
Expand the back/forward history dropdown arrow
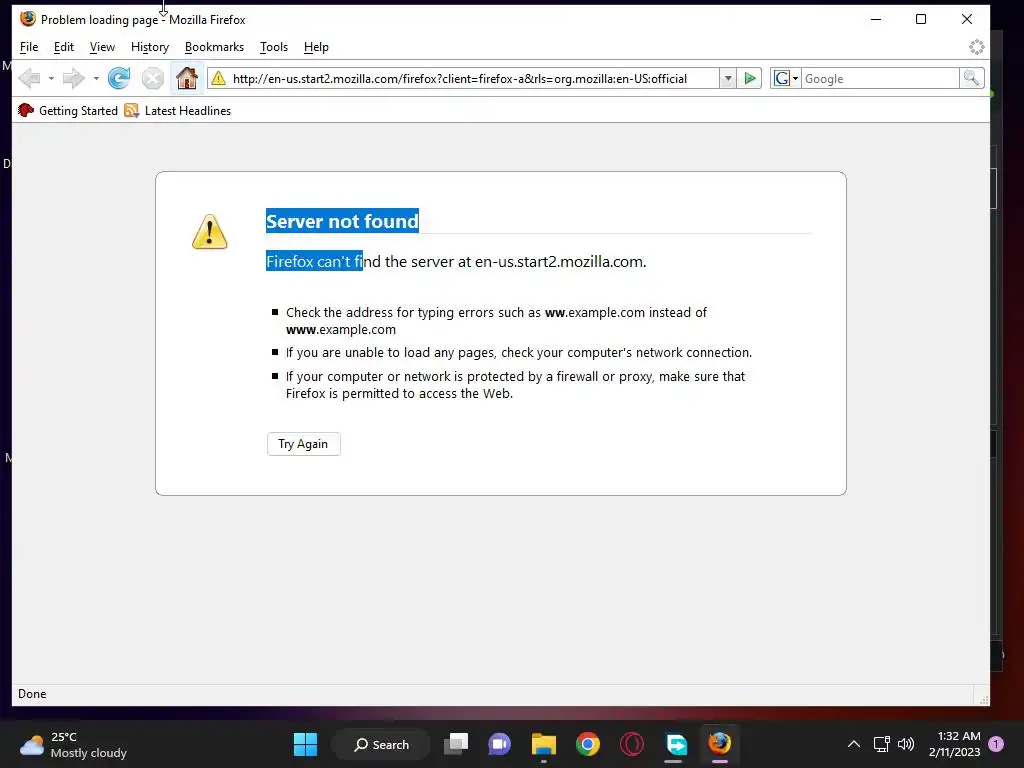pos(96,78)
